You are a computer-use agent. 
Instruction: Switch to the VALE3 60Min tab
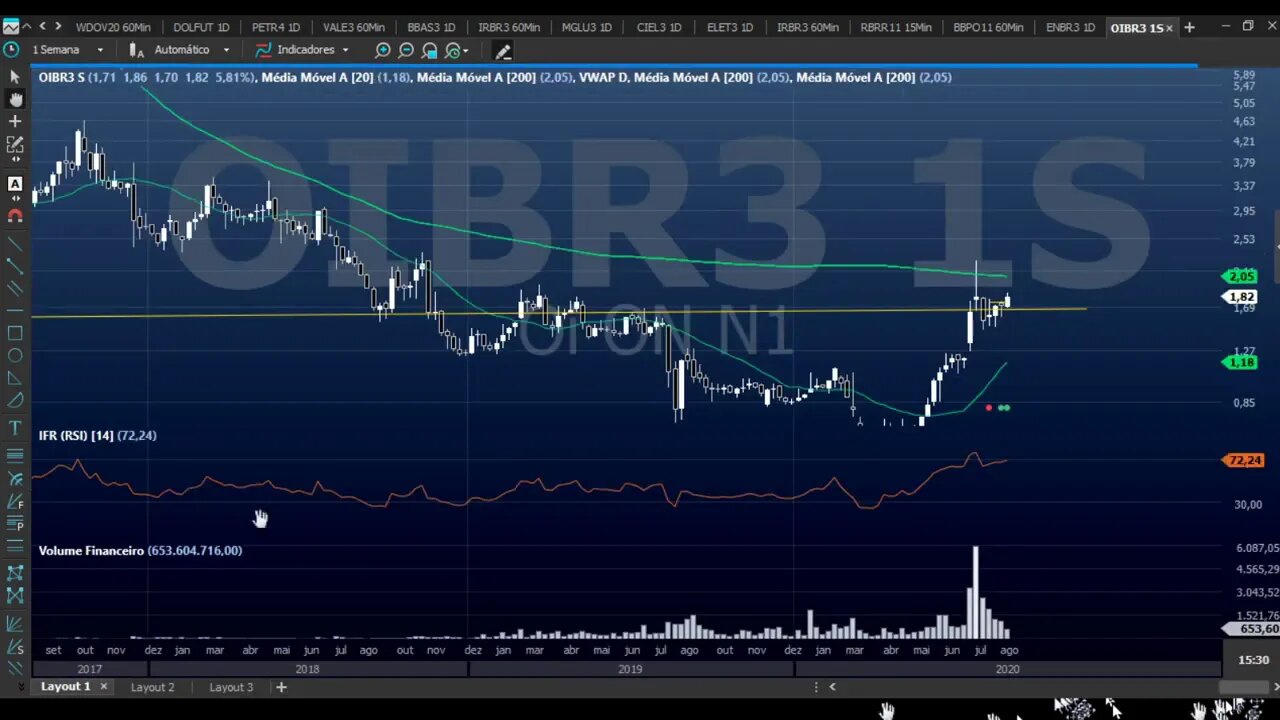[354, 27]
